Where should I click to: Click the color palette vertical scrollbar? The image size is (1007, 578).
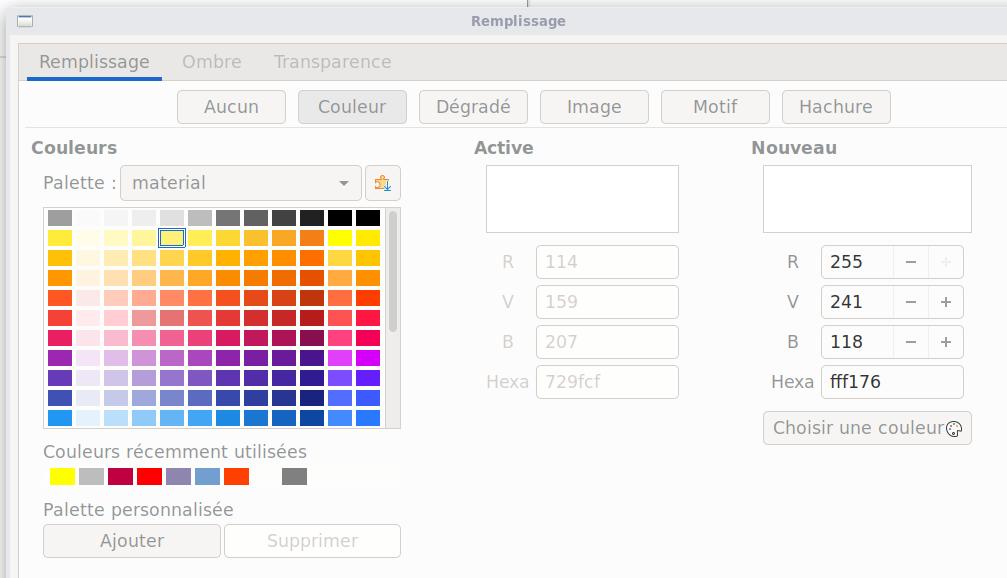[x=393, y=270]
